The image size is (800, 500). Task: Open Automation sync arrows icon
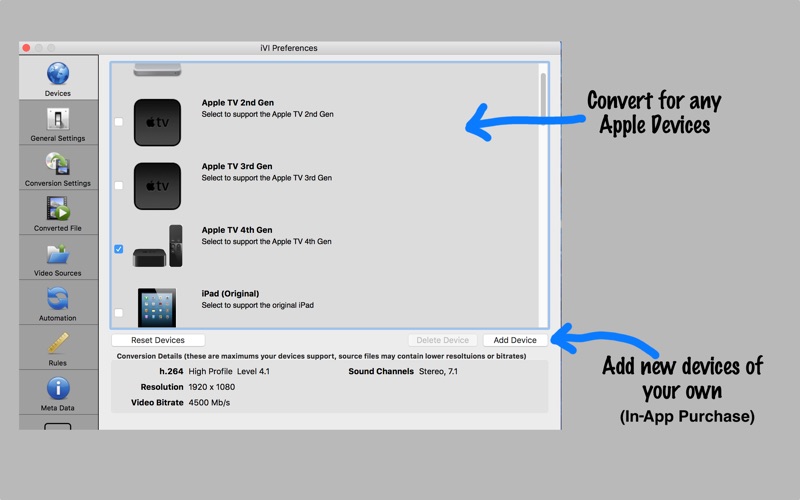[58, 299]
